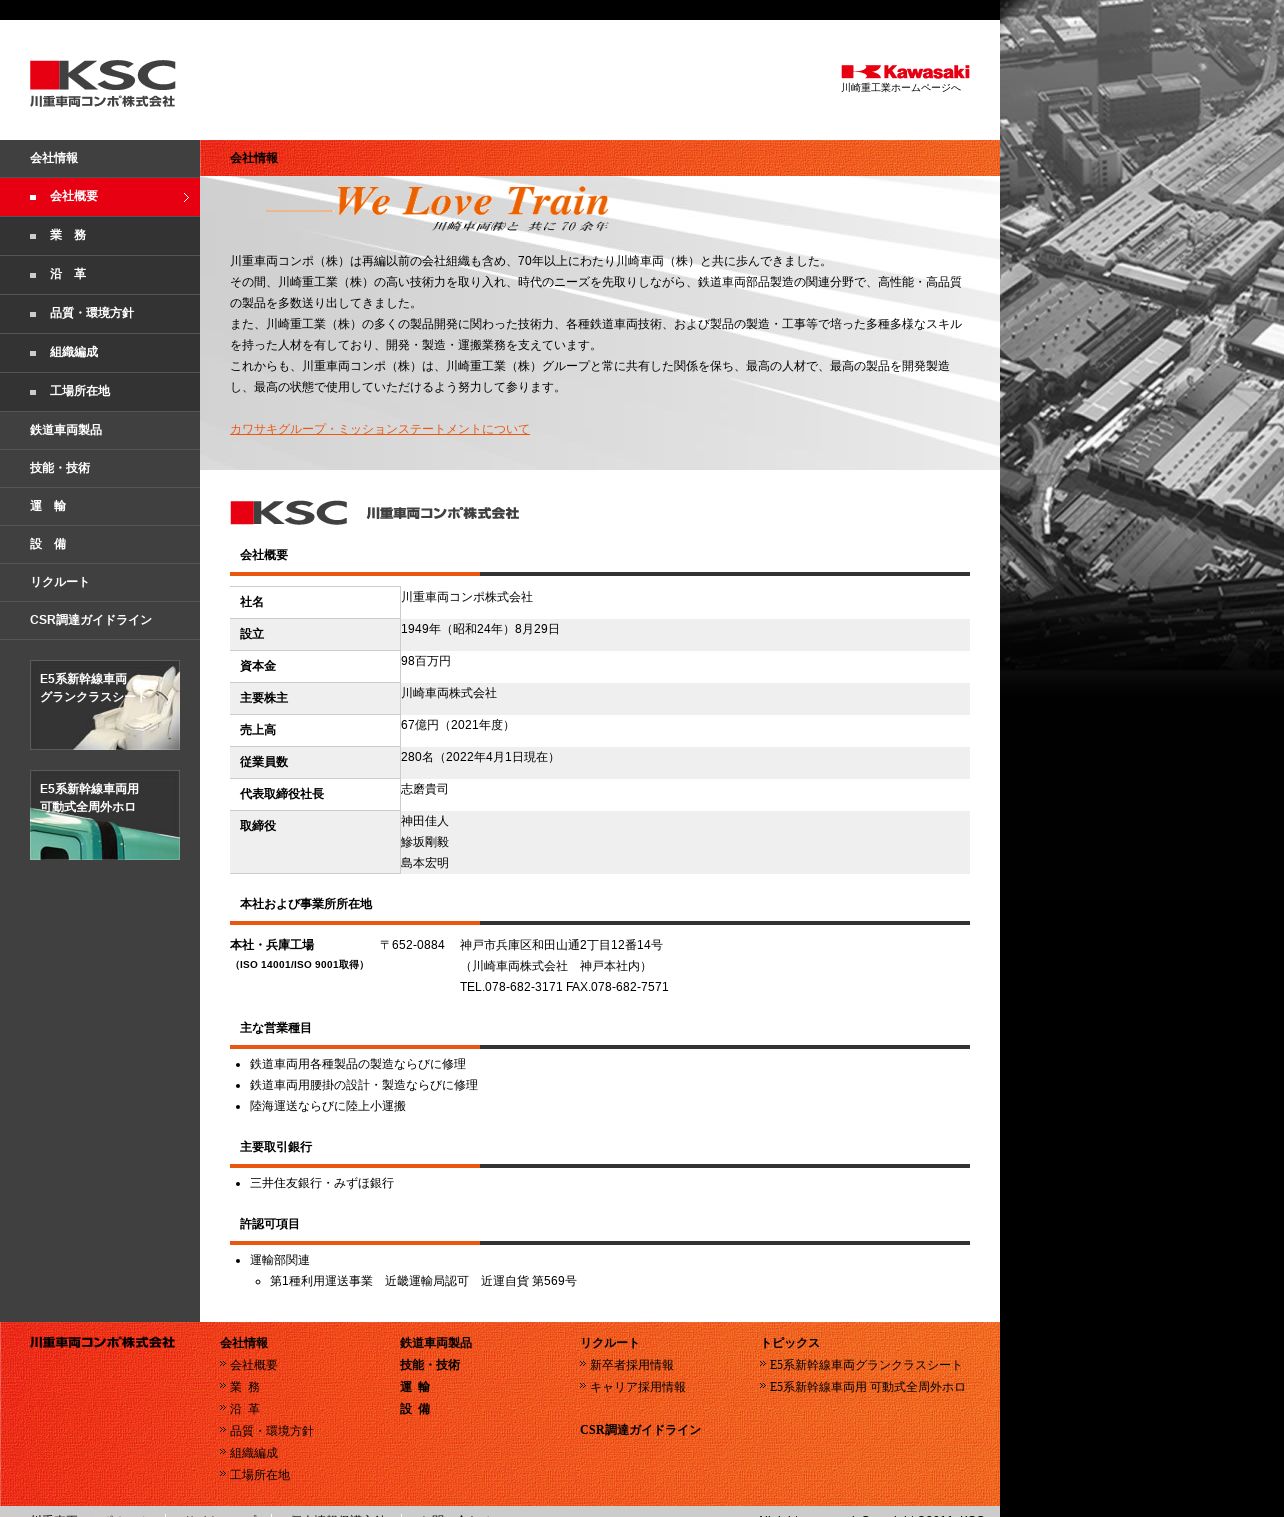
Task: Open the Kawasaki logo link in the header
Action: pyautogui.click(x=905, y=72)
